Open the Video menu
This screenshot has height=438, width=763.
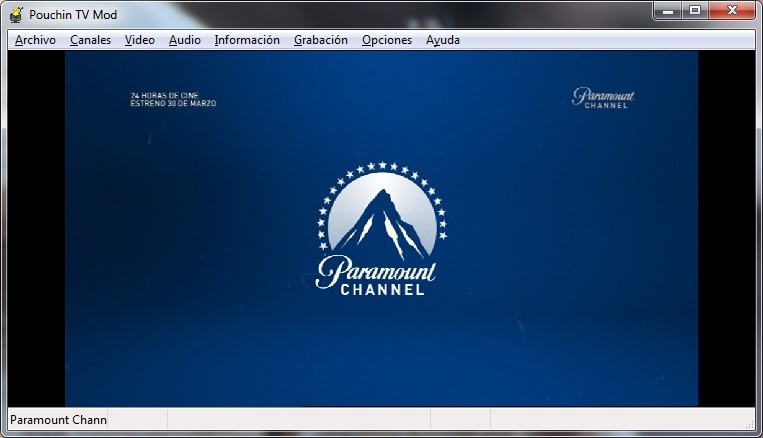(140, 40)
